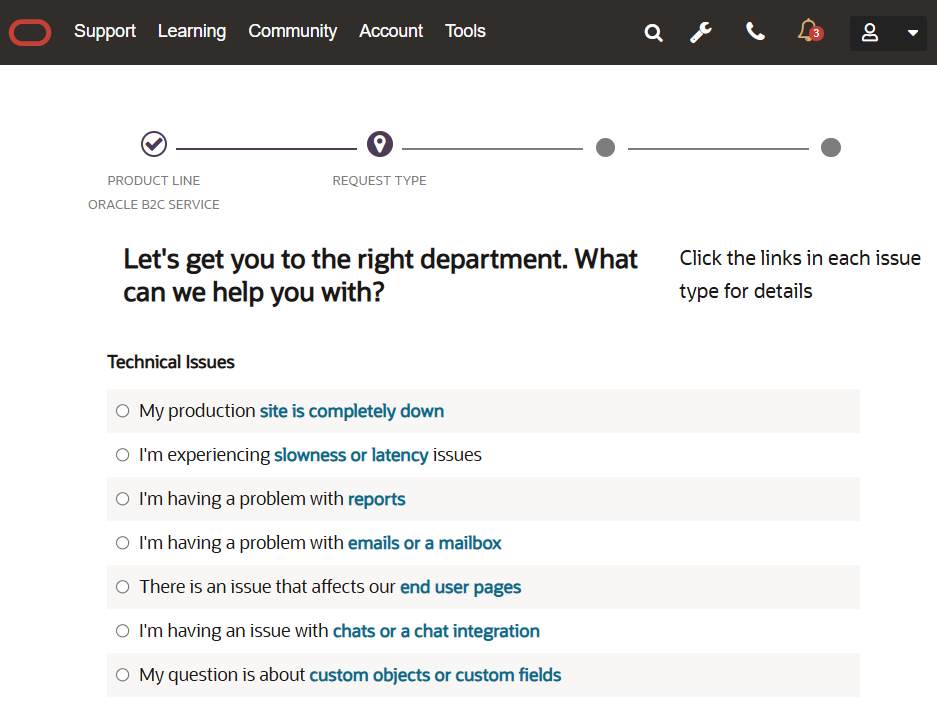Select 'My production site is completely down' radio
937x703 pixels.
click(x=123, y=411)
